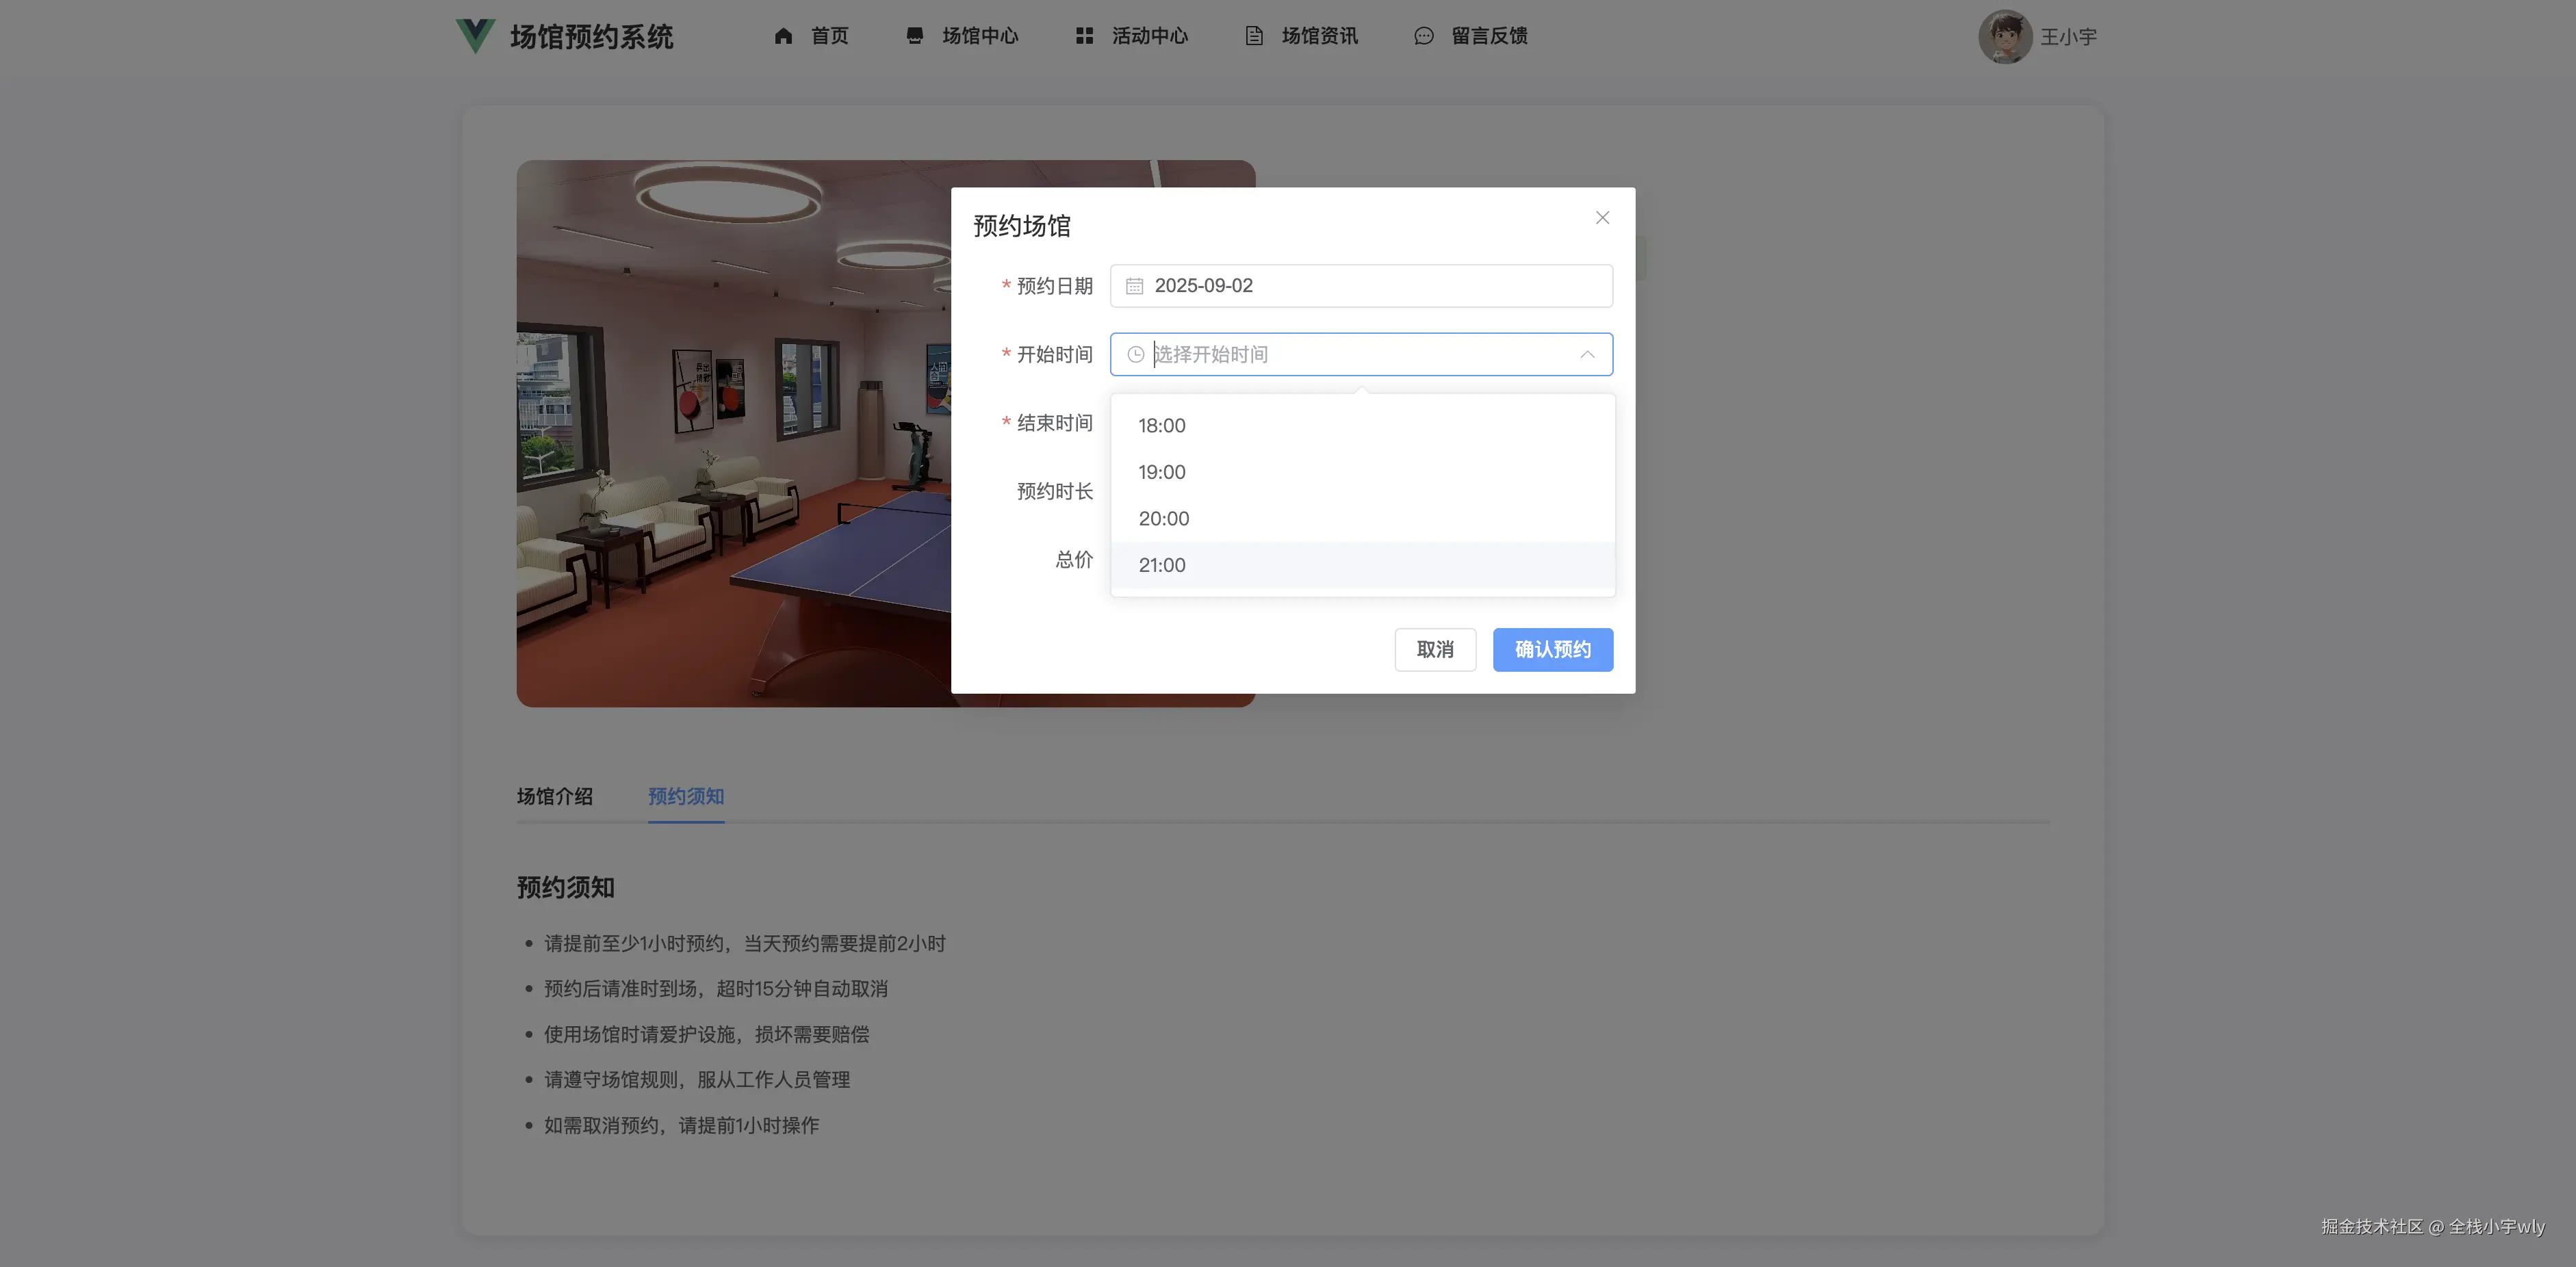Click the 确认预约 button
Image resolution: width=2576 pixels, height=1267 pixels.
click(1552, 649)
